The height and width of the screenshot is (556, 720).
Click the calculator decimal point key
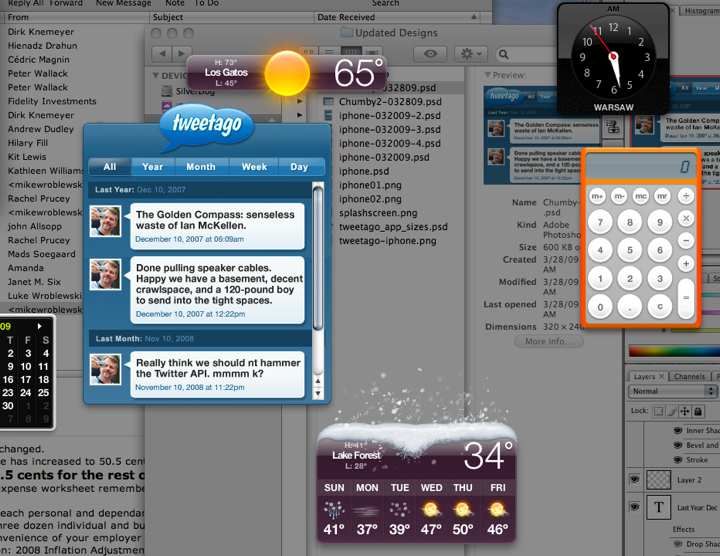[630, 307]
